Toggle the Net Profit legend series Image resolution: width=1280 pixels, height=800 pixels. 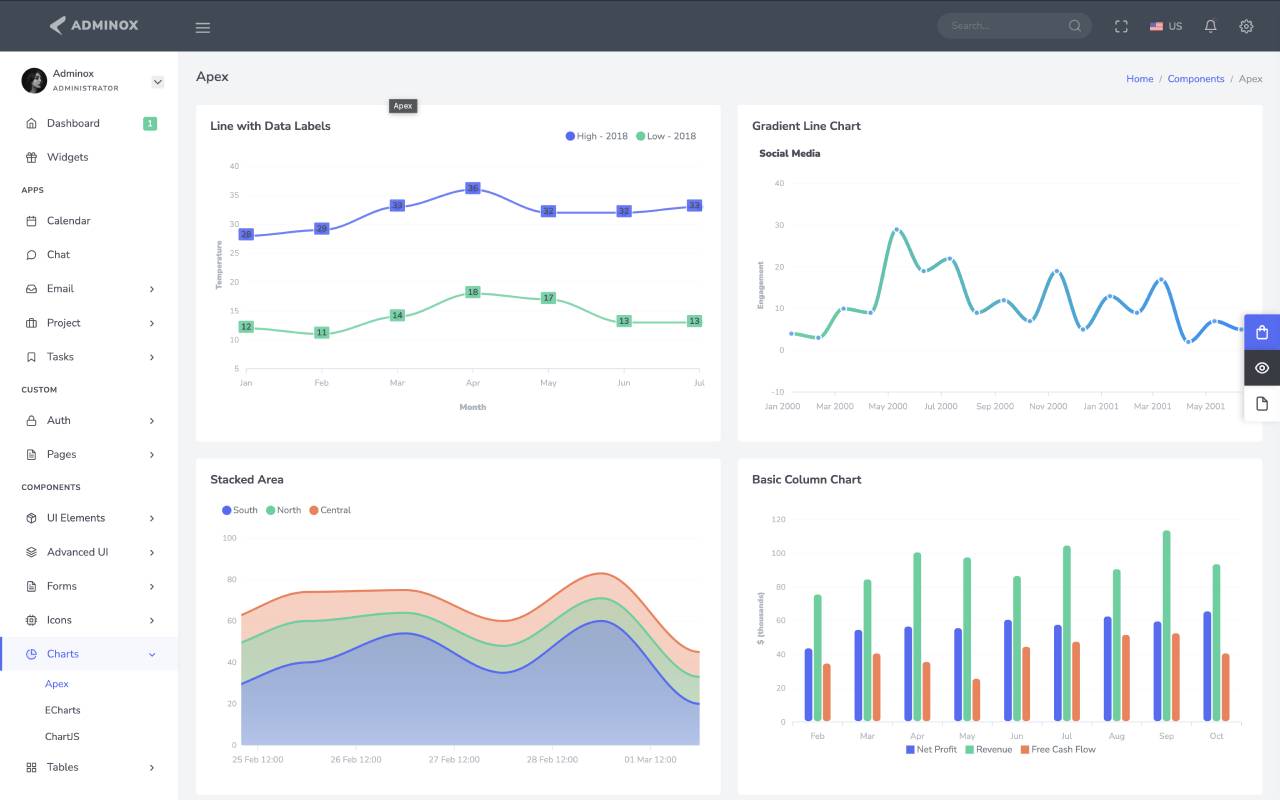[x=931, y=749]
